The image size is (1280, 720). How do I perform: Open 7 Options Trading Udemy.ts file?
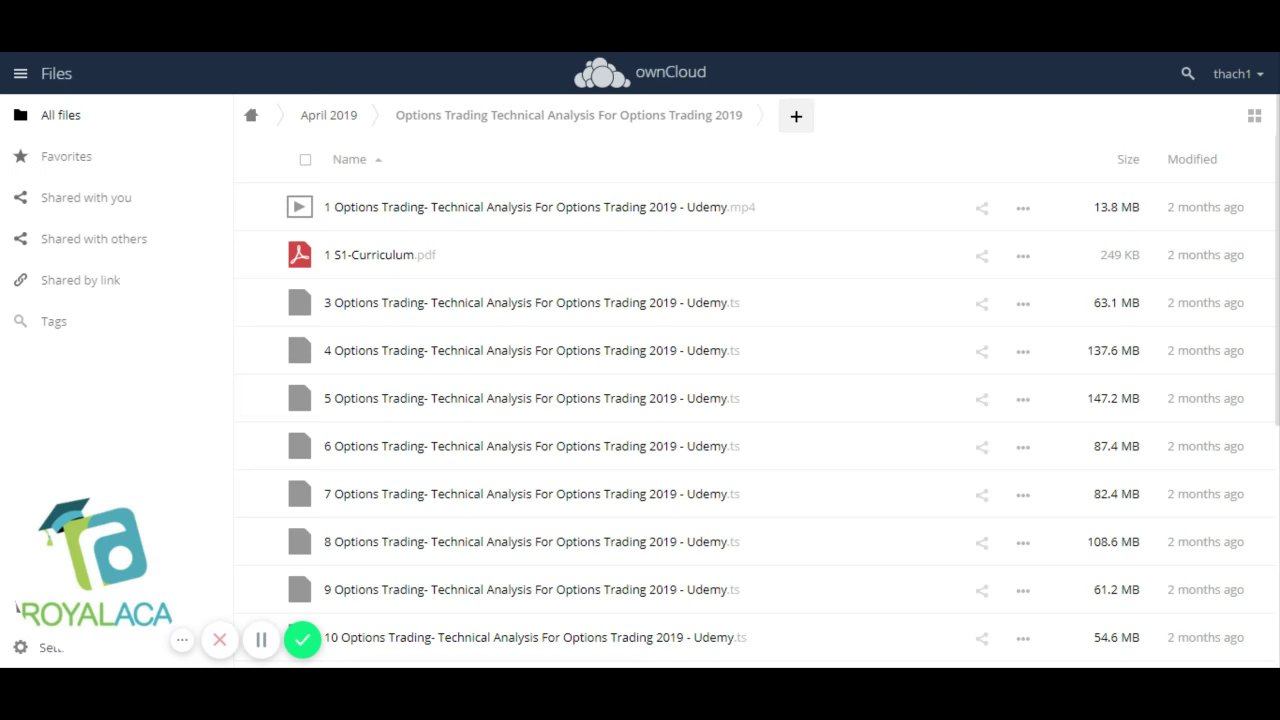(532, 494)
